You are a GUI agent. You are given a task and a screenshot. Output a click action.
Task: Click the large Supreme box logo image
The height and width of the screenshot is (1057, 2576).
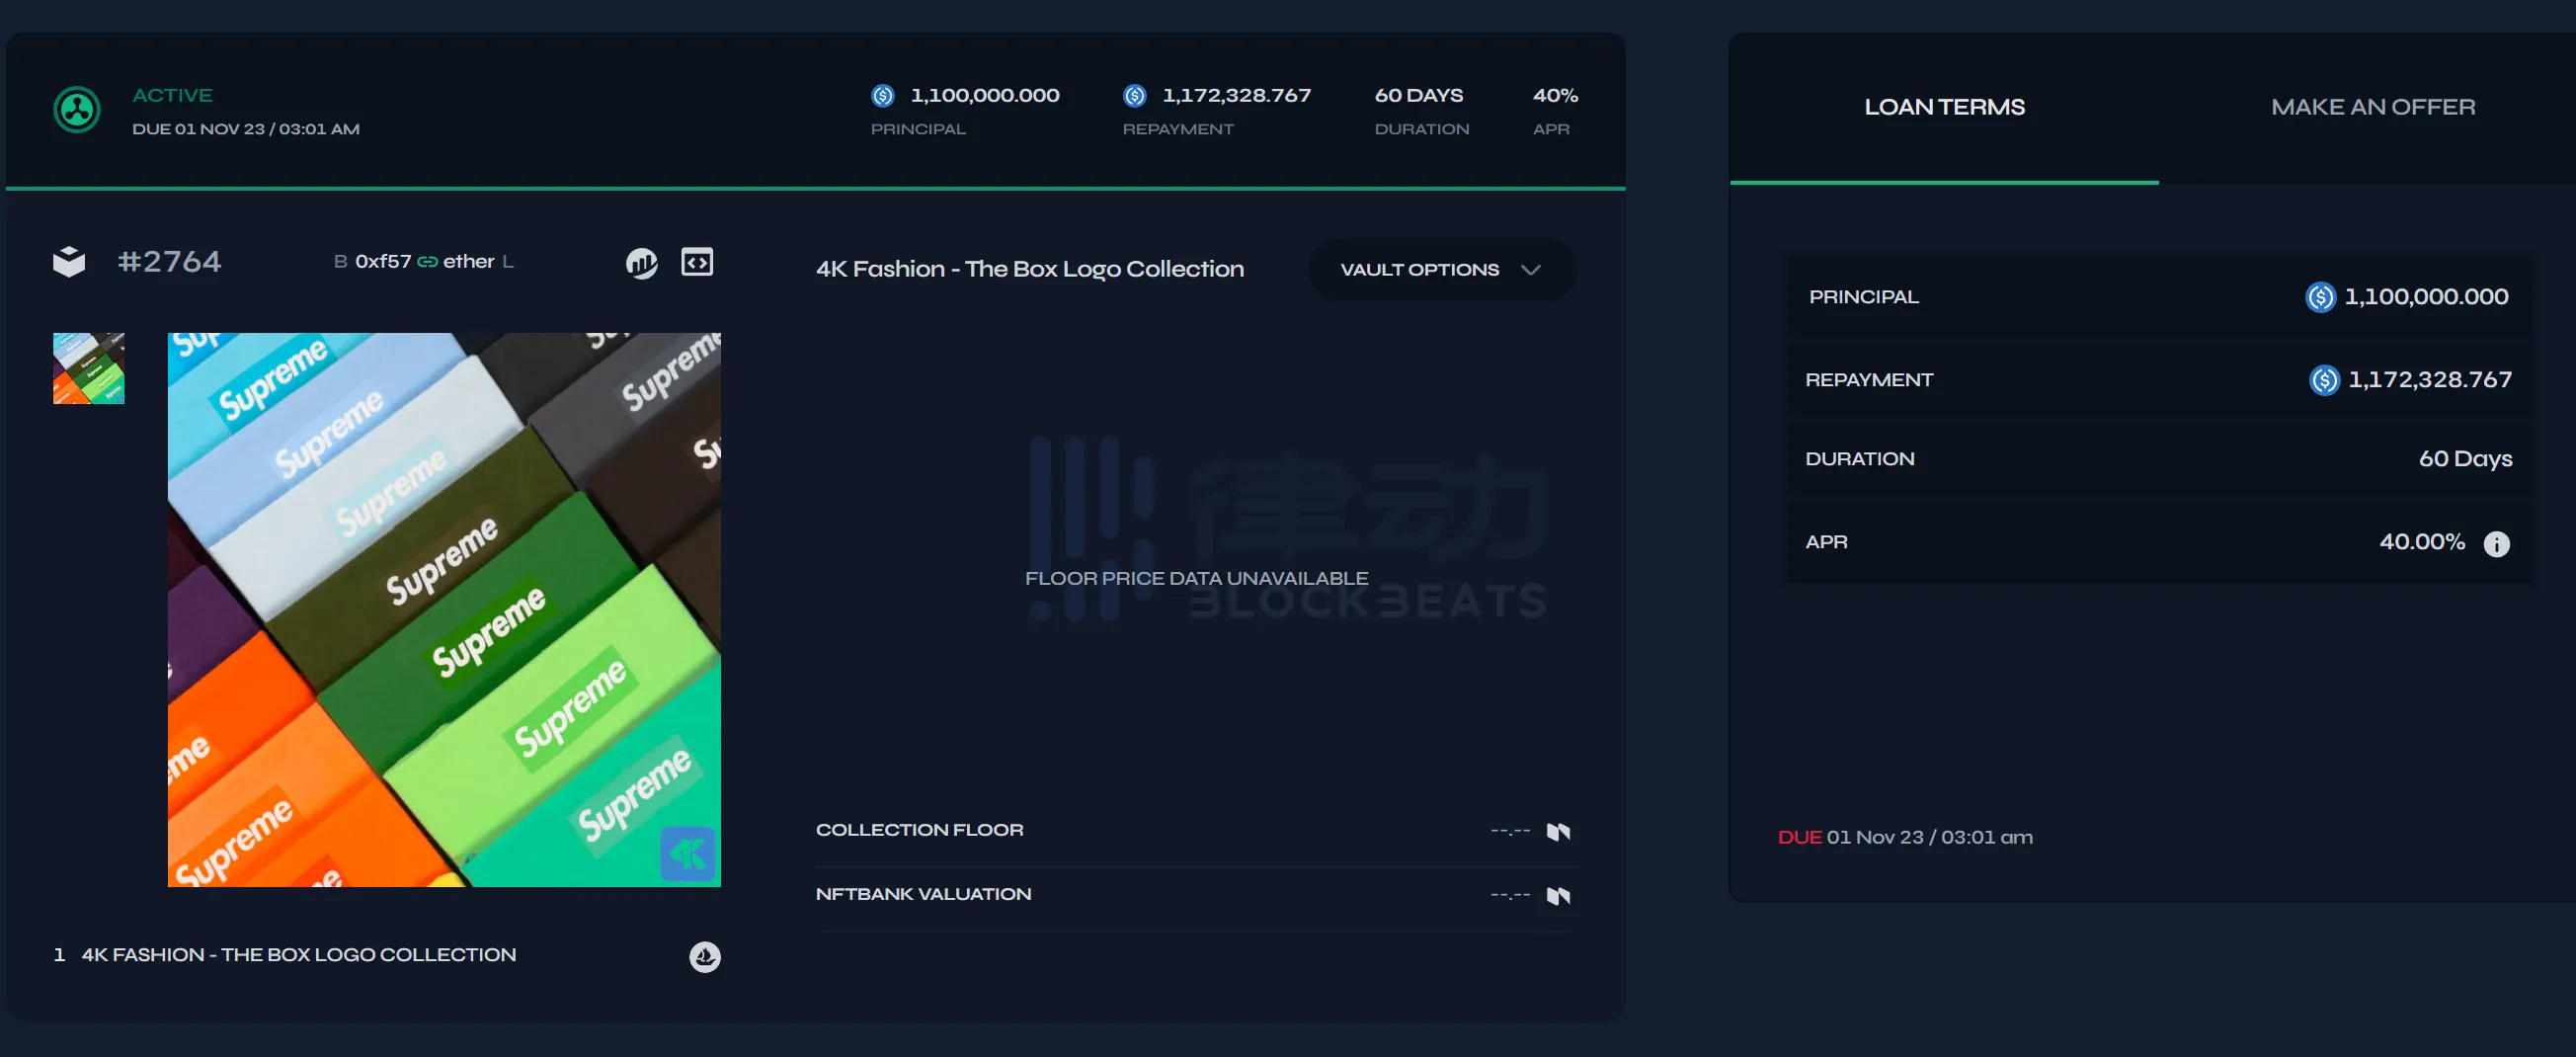click(444, 610)
